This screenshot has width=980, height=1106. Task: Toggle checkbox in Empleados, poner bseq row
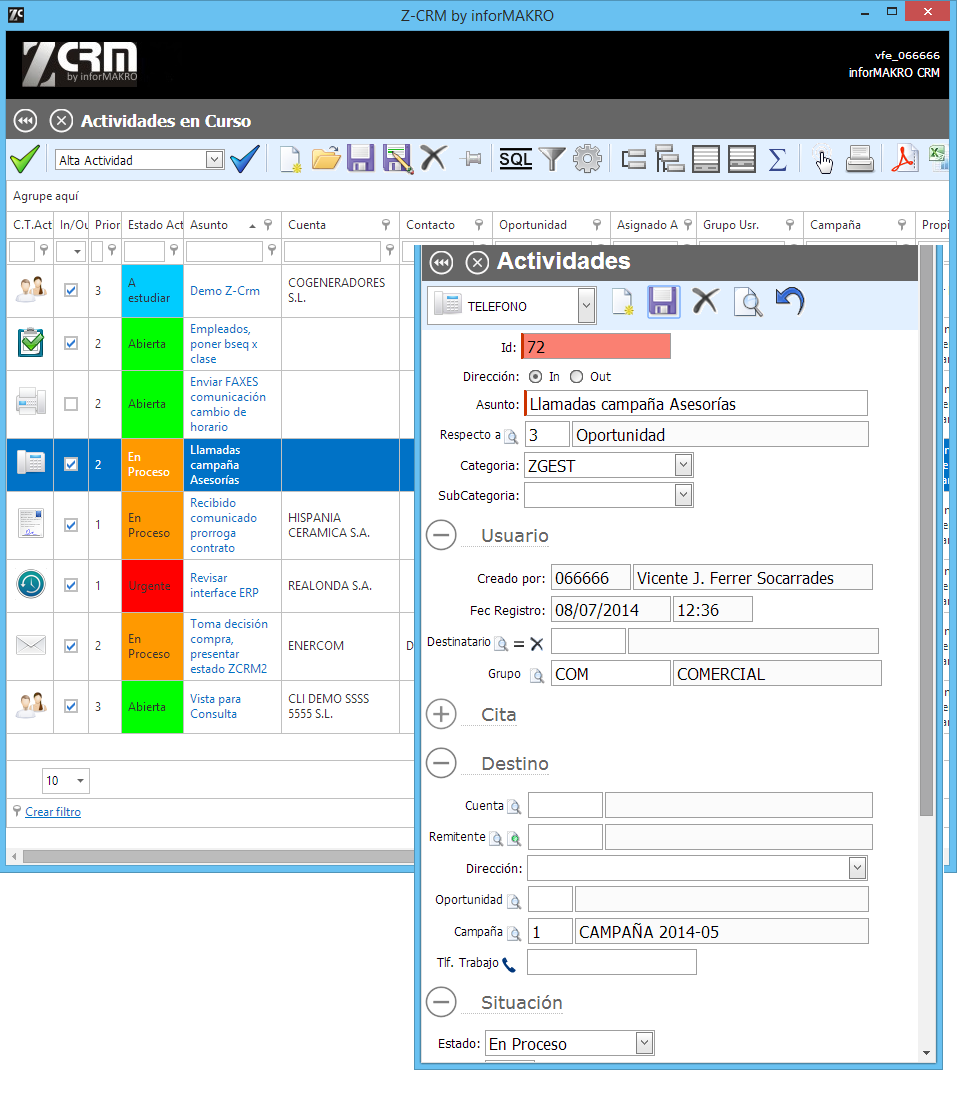[71, 343]
